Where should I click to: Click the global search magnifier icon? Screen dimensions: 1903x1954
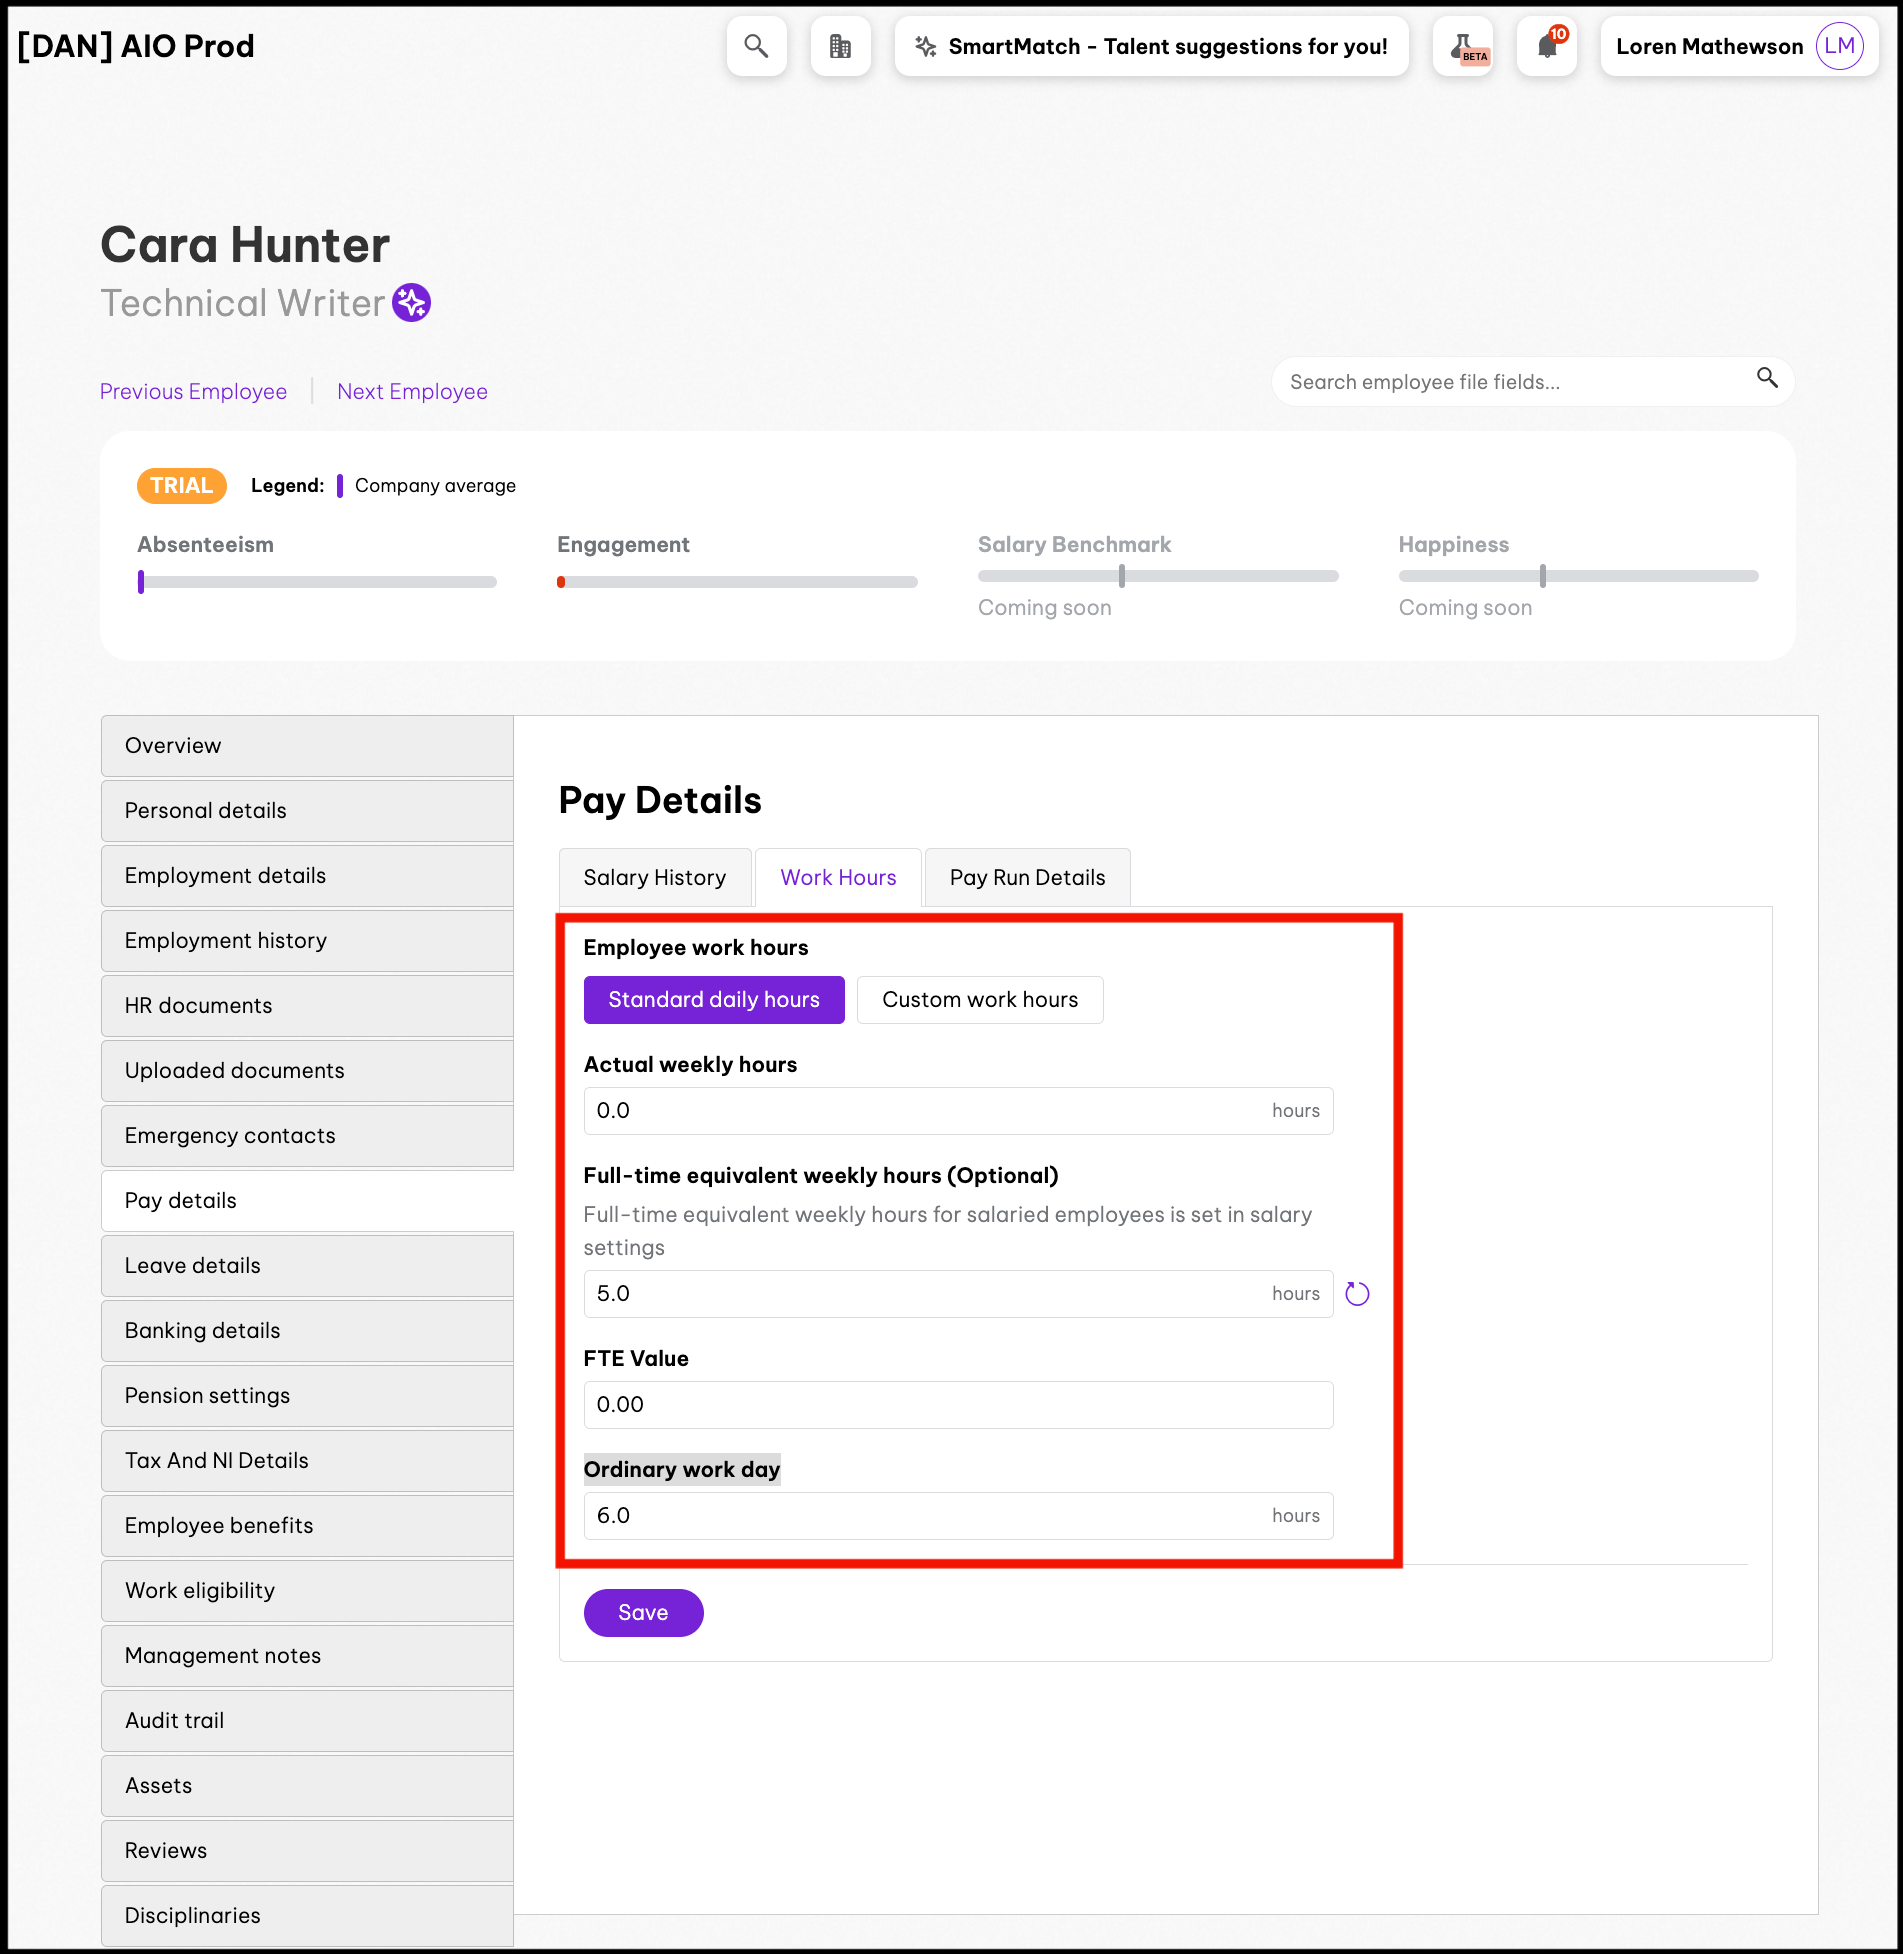click(756, 46)
